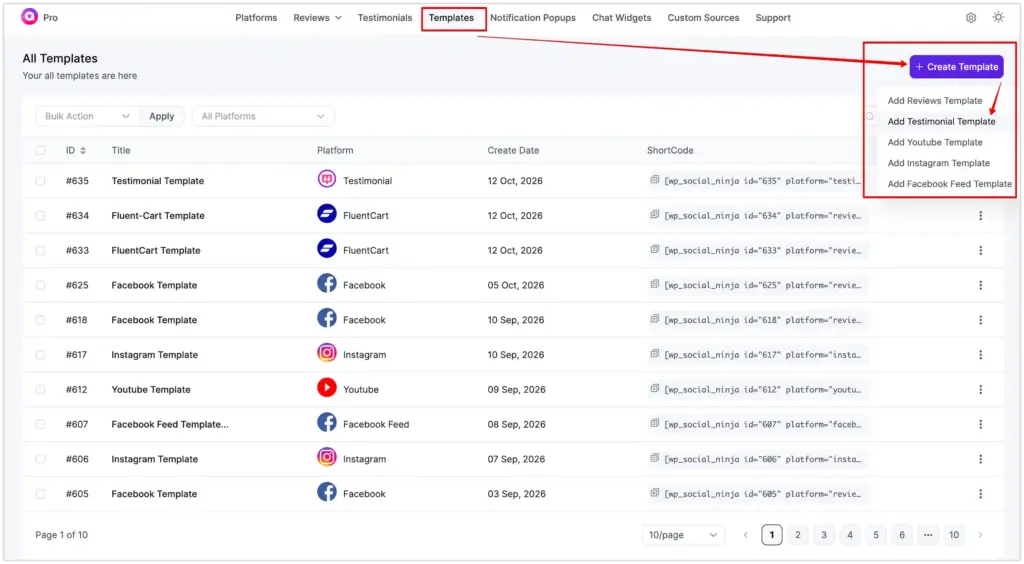
Task: Select checkbox for row #625
Action: (40, 285)
